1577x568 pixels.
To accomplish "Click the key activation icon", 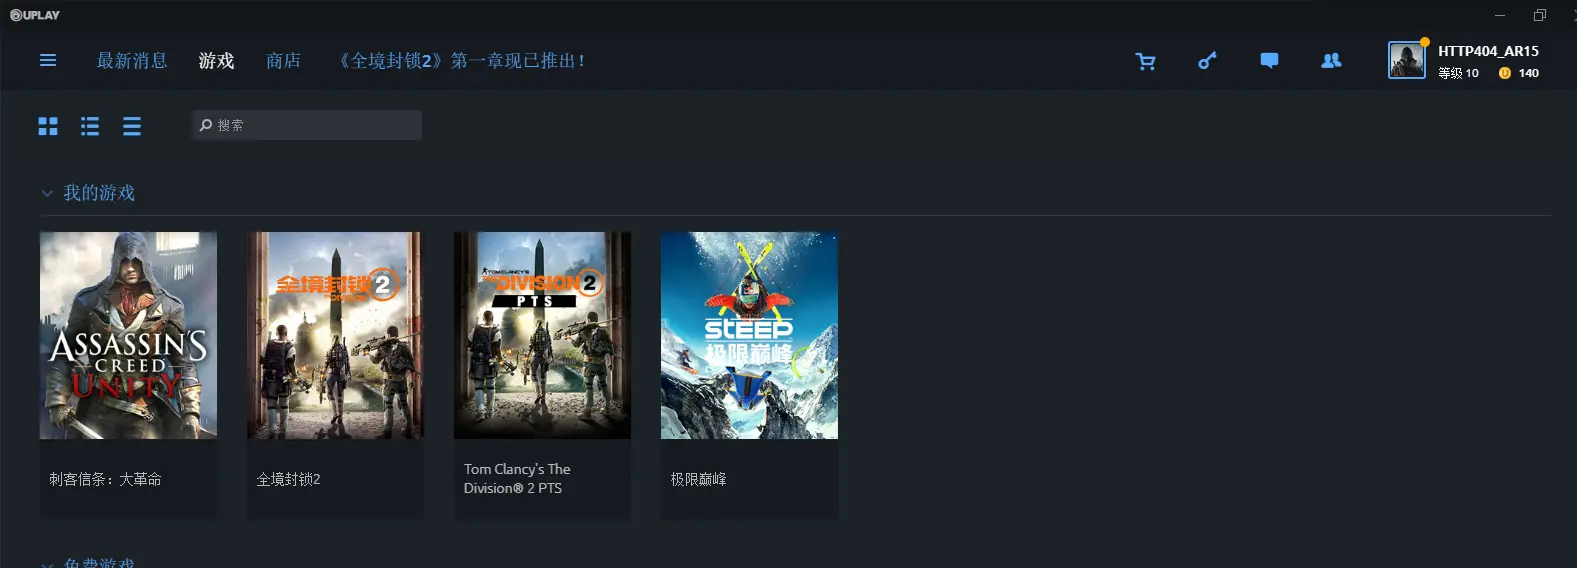I will pyautogui.click(x=1207, y=61).
